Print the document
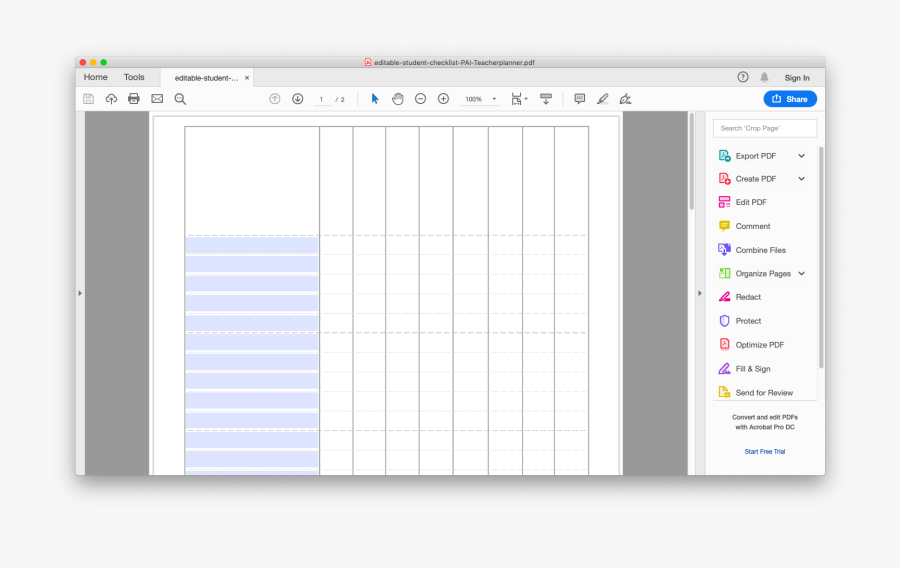 coord(134,99)
